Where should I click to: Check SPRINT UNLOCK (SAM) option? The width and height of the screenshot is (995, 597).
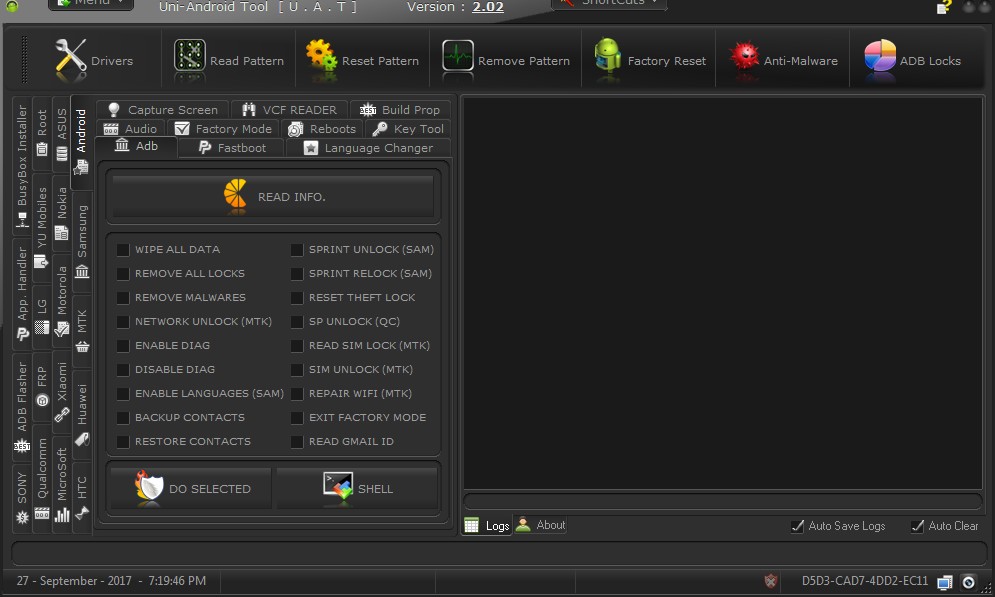pyautogui.click(x=297, y=249)
